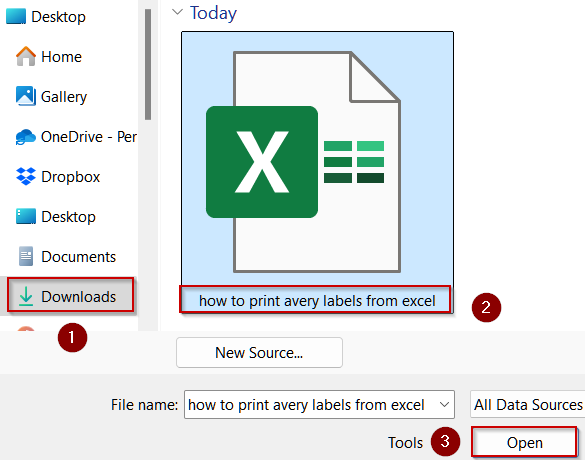Viewport: 585px width, 460px height.
Task: Open the All Data Sources file type dropdown
Action: coord(528,404)
